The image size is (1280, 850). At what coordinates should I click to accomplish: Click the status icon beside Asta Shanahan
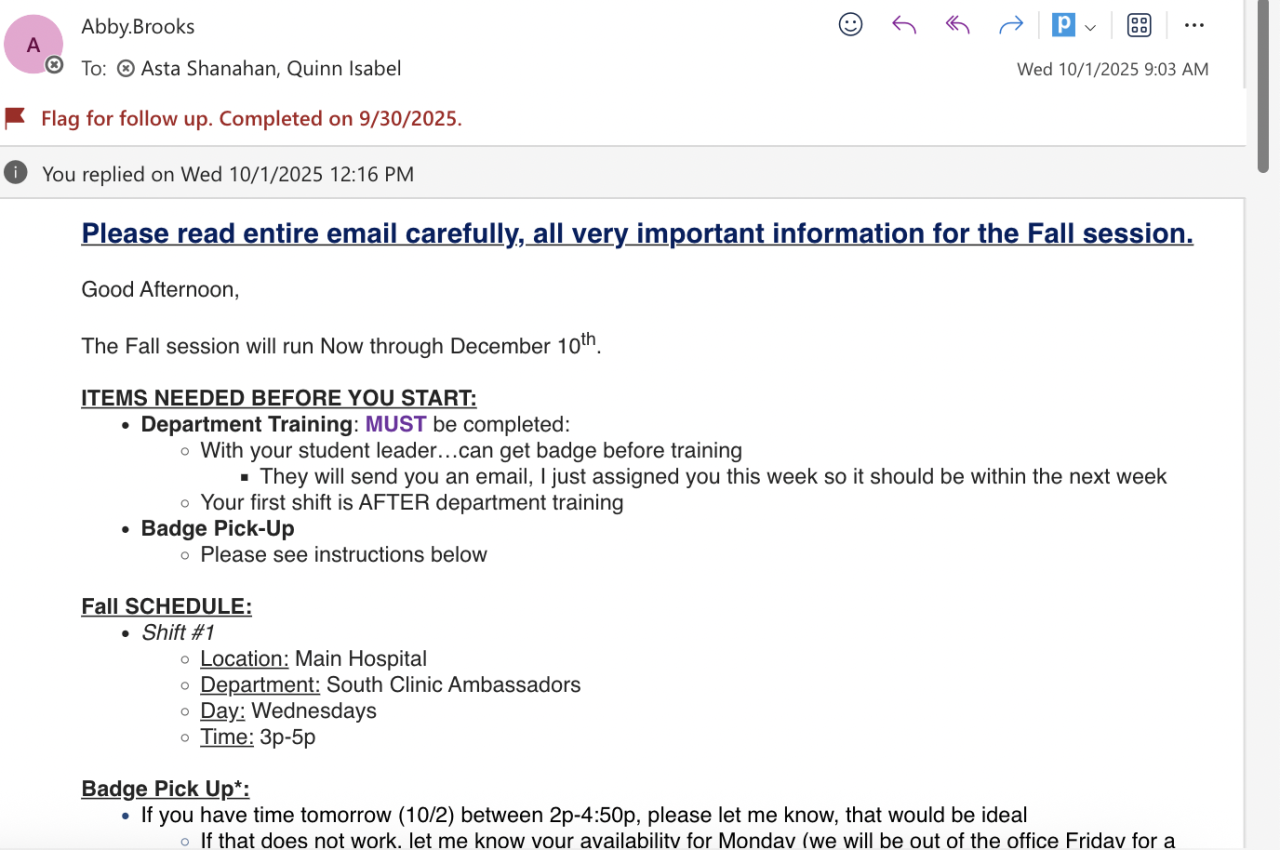tap(126, 69)
